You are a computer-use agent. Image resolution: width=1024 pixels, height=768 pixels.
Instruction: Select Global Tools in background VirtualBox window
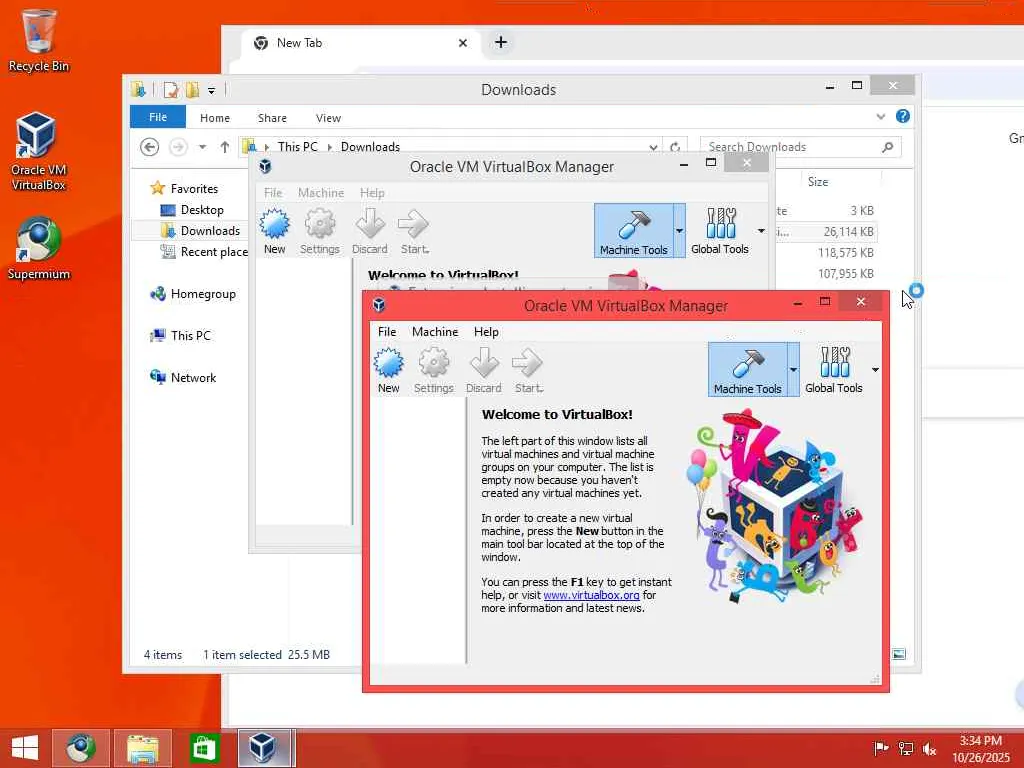720,231
